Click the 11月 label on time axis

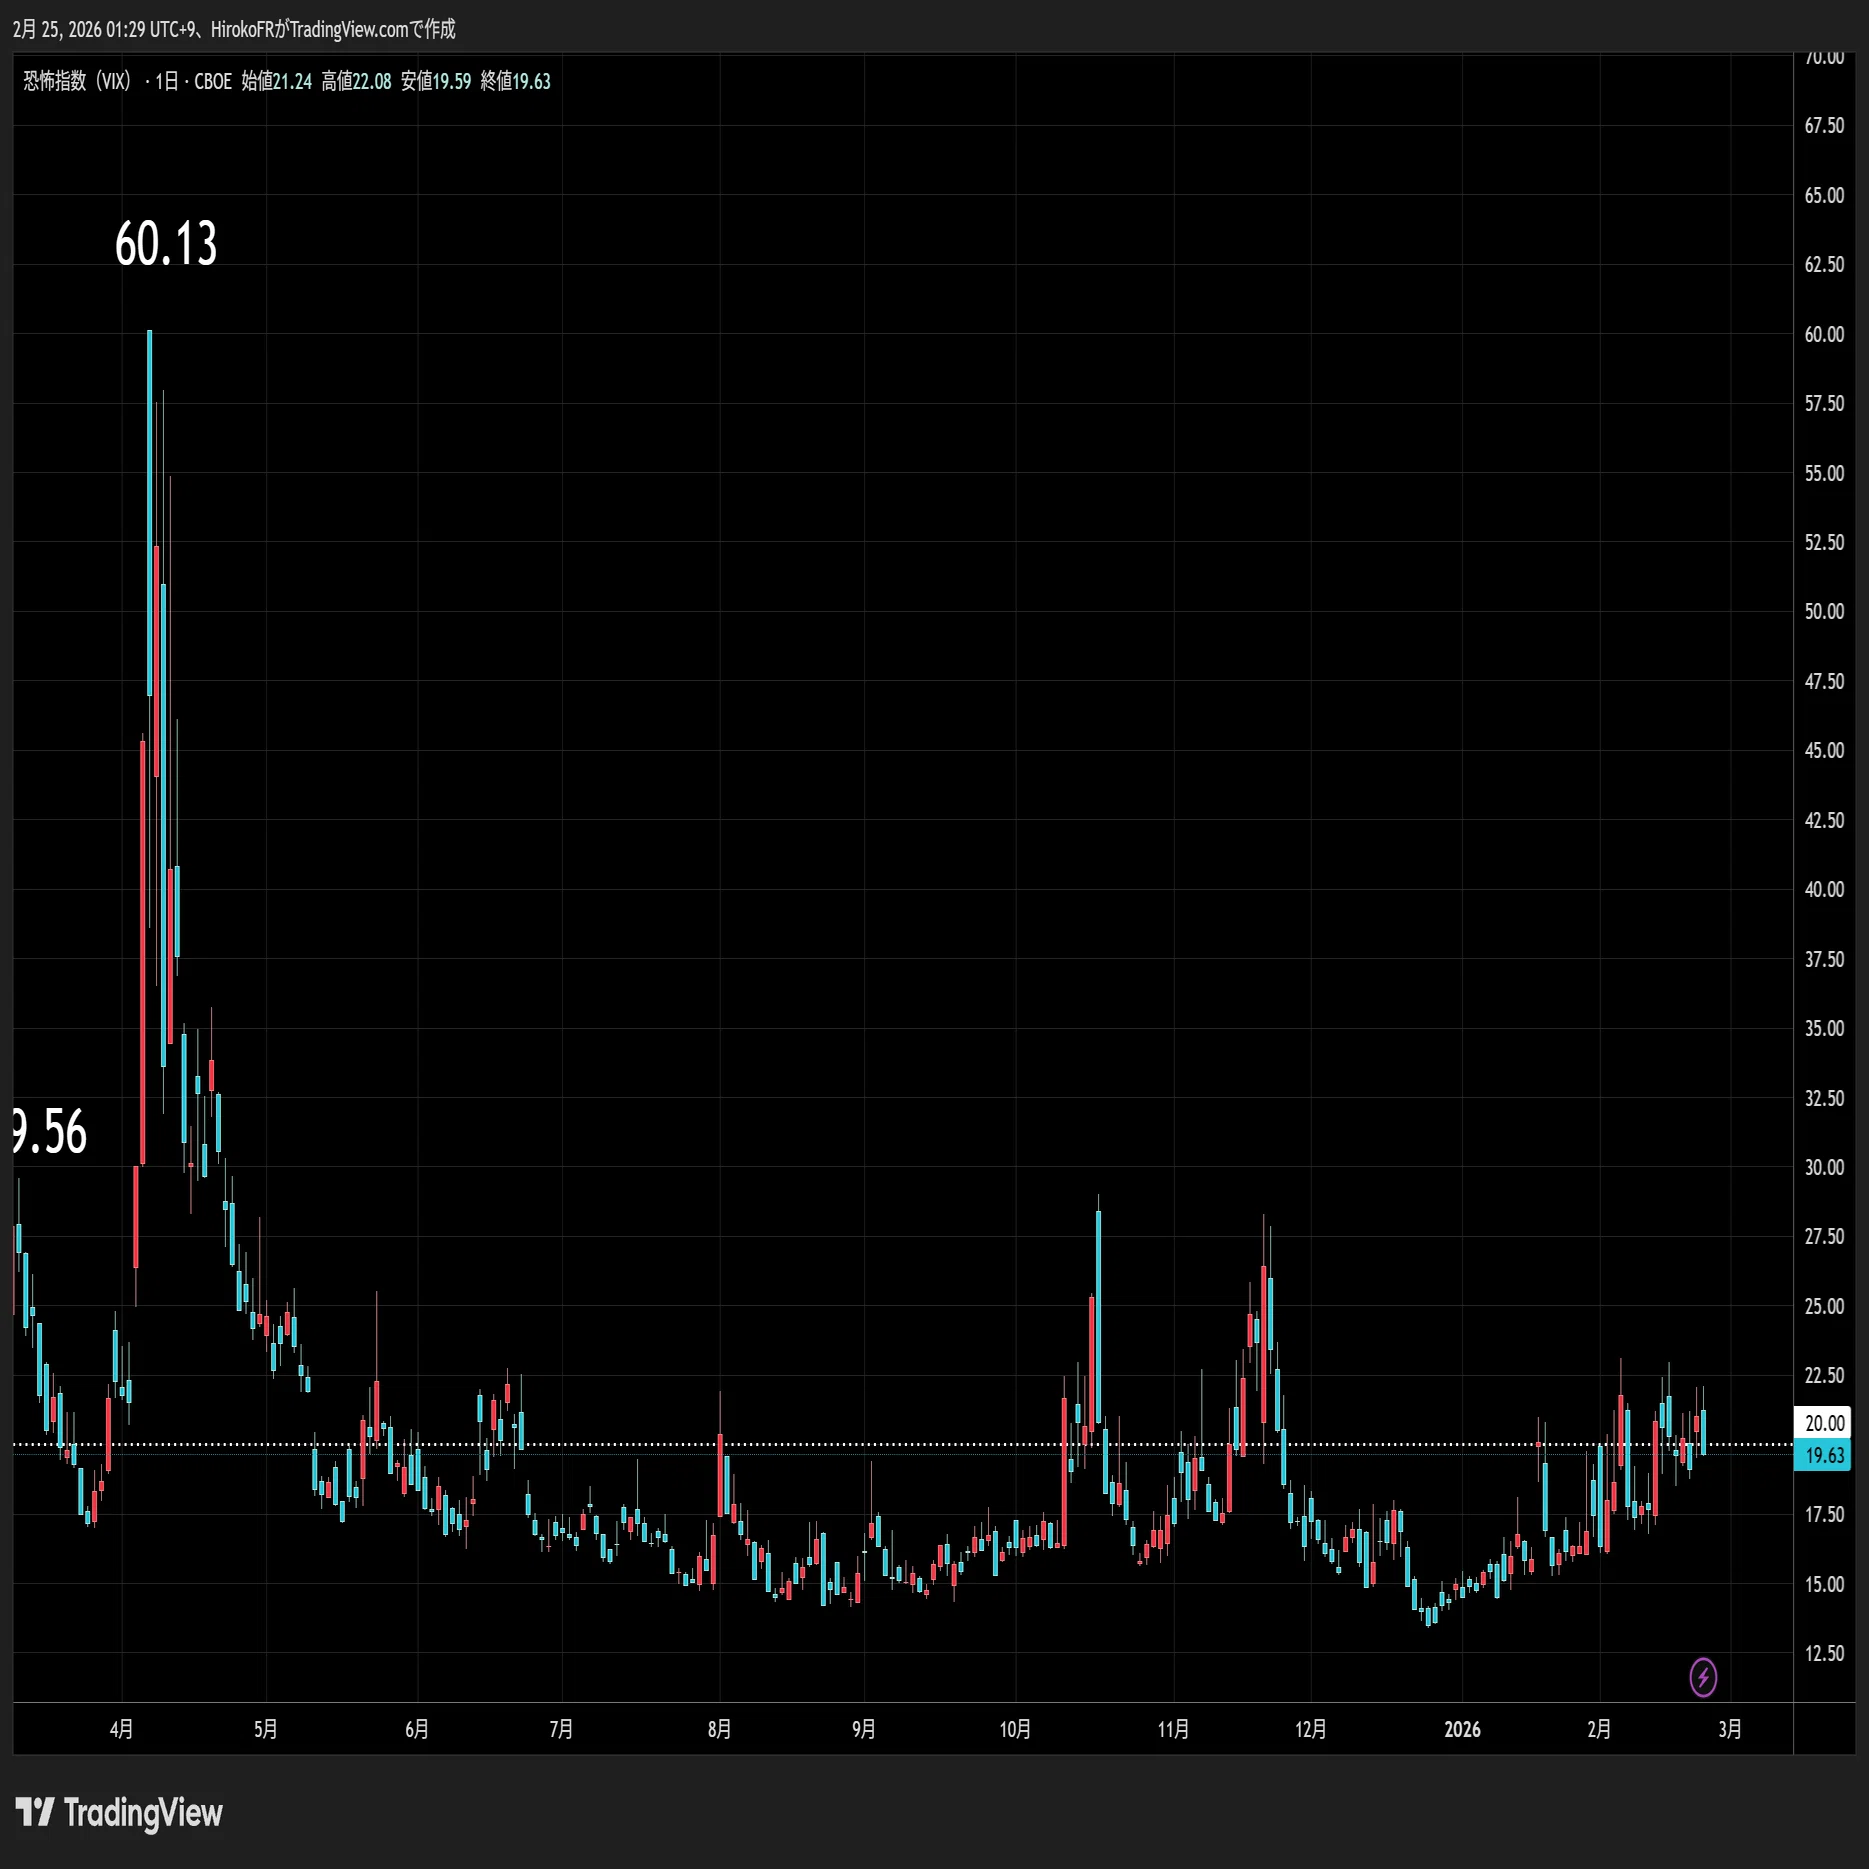point(1173,1729)
